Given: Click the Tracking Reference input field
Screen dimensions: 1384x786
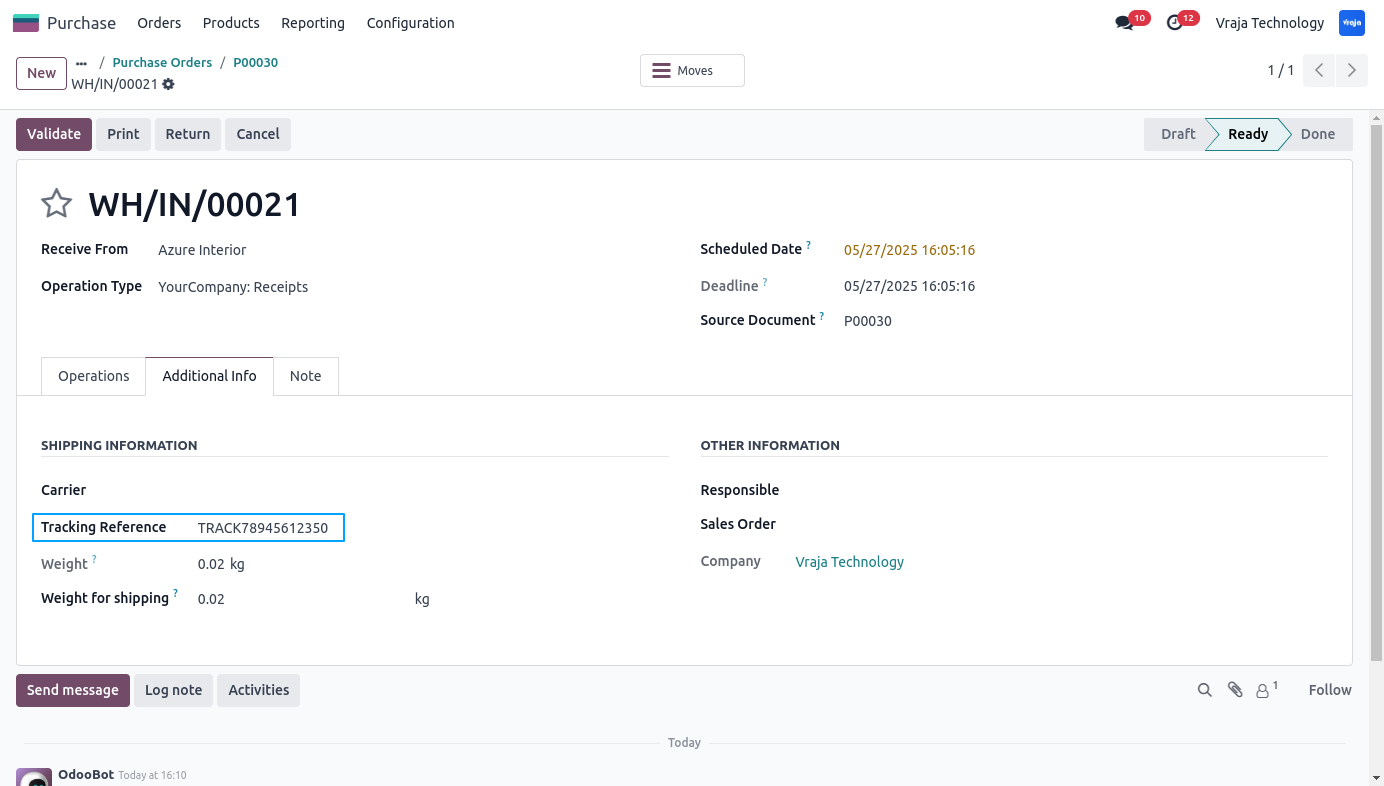Looking at the screenshot, I should (x=268, y=528).
